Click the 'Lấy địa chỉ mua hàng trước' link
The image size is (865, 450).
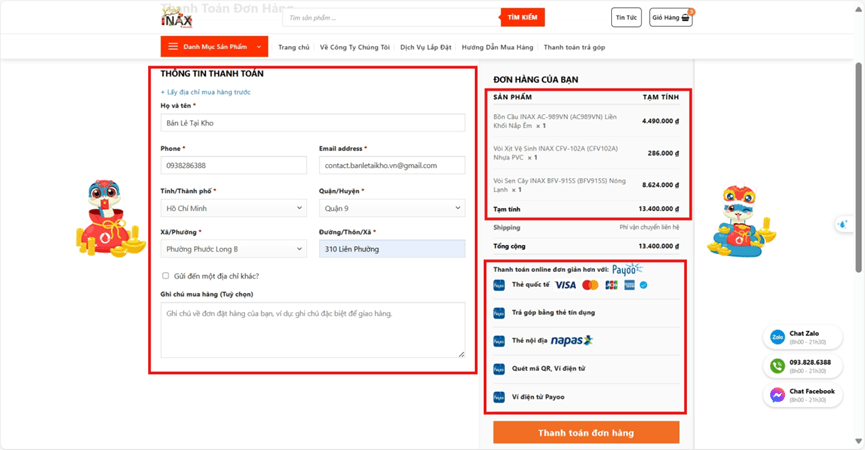tap(206, 92)
